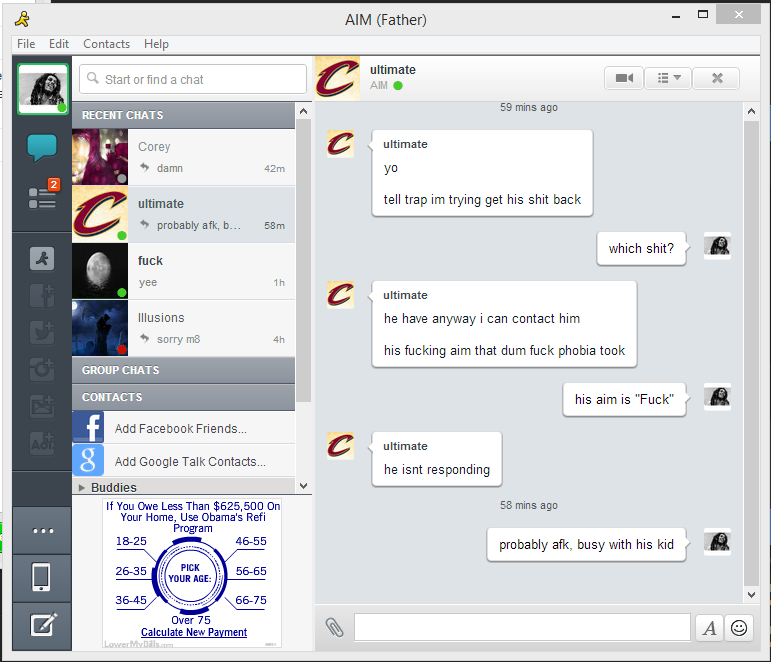Image resolution: width=771 pixels, height=662 pixels.
Task: Click the AIM logo in title bar
Action: tap(23, 19)
